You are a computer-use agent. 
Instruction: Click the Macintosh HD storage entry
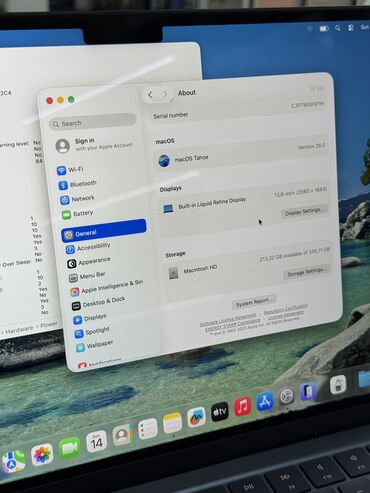click(x=200, y=269)
